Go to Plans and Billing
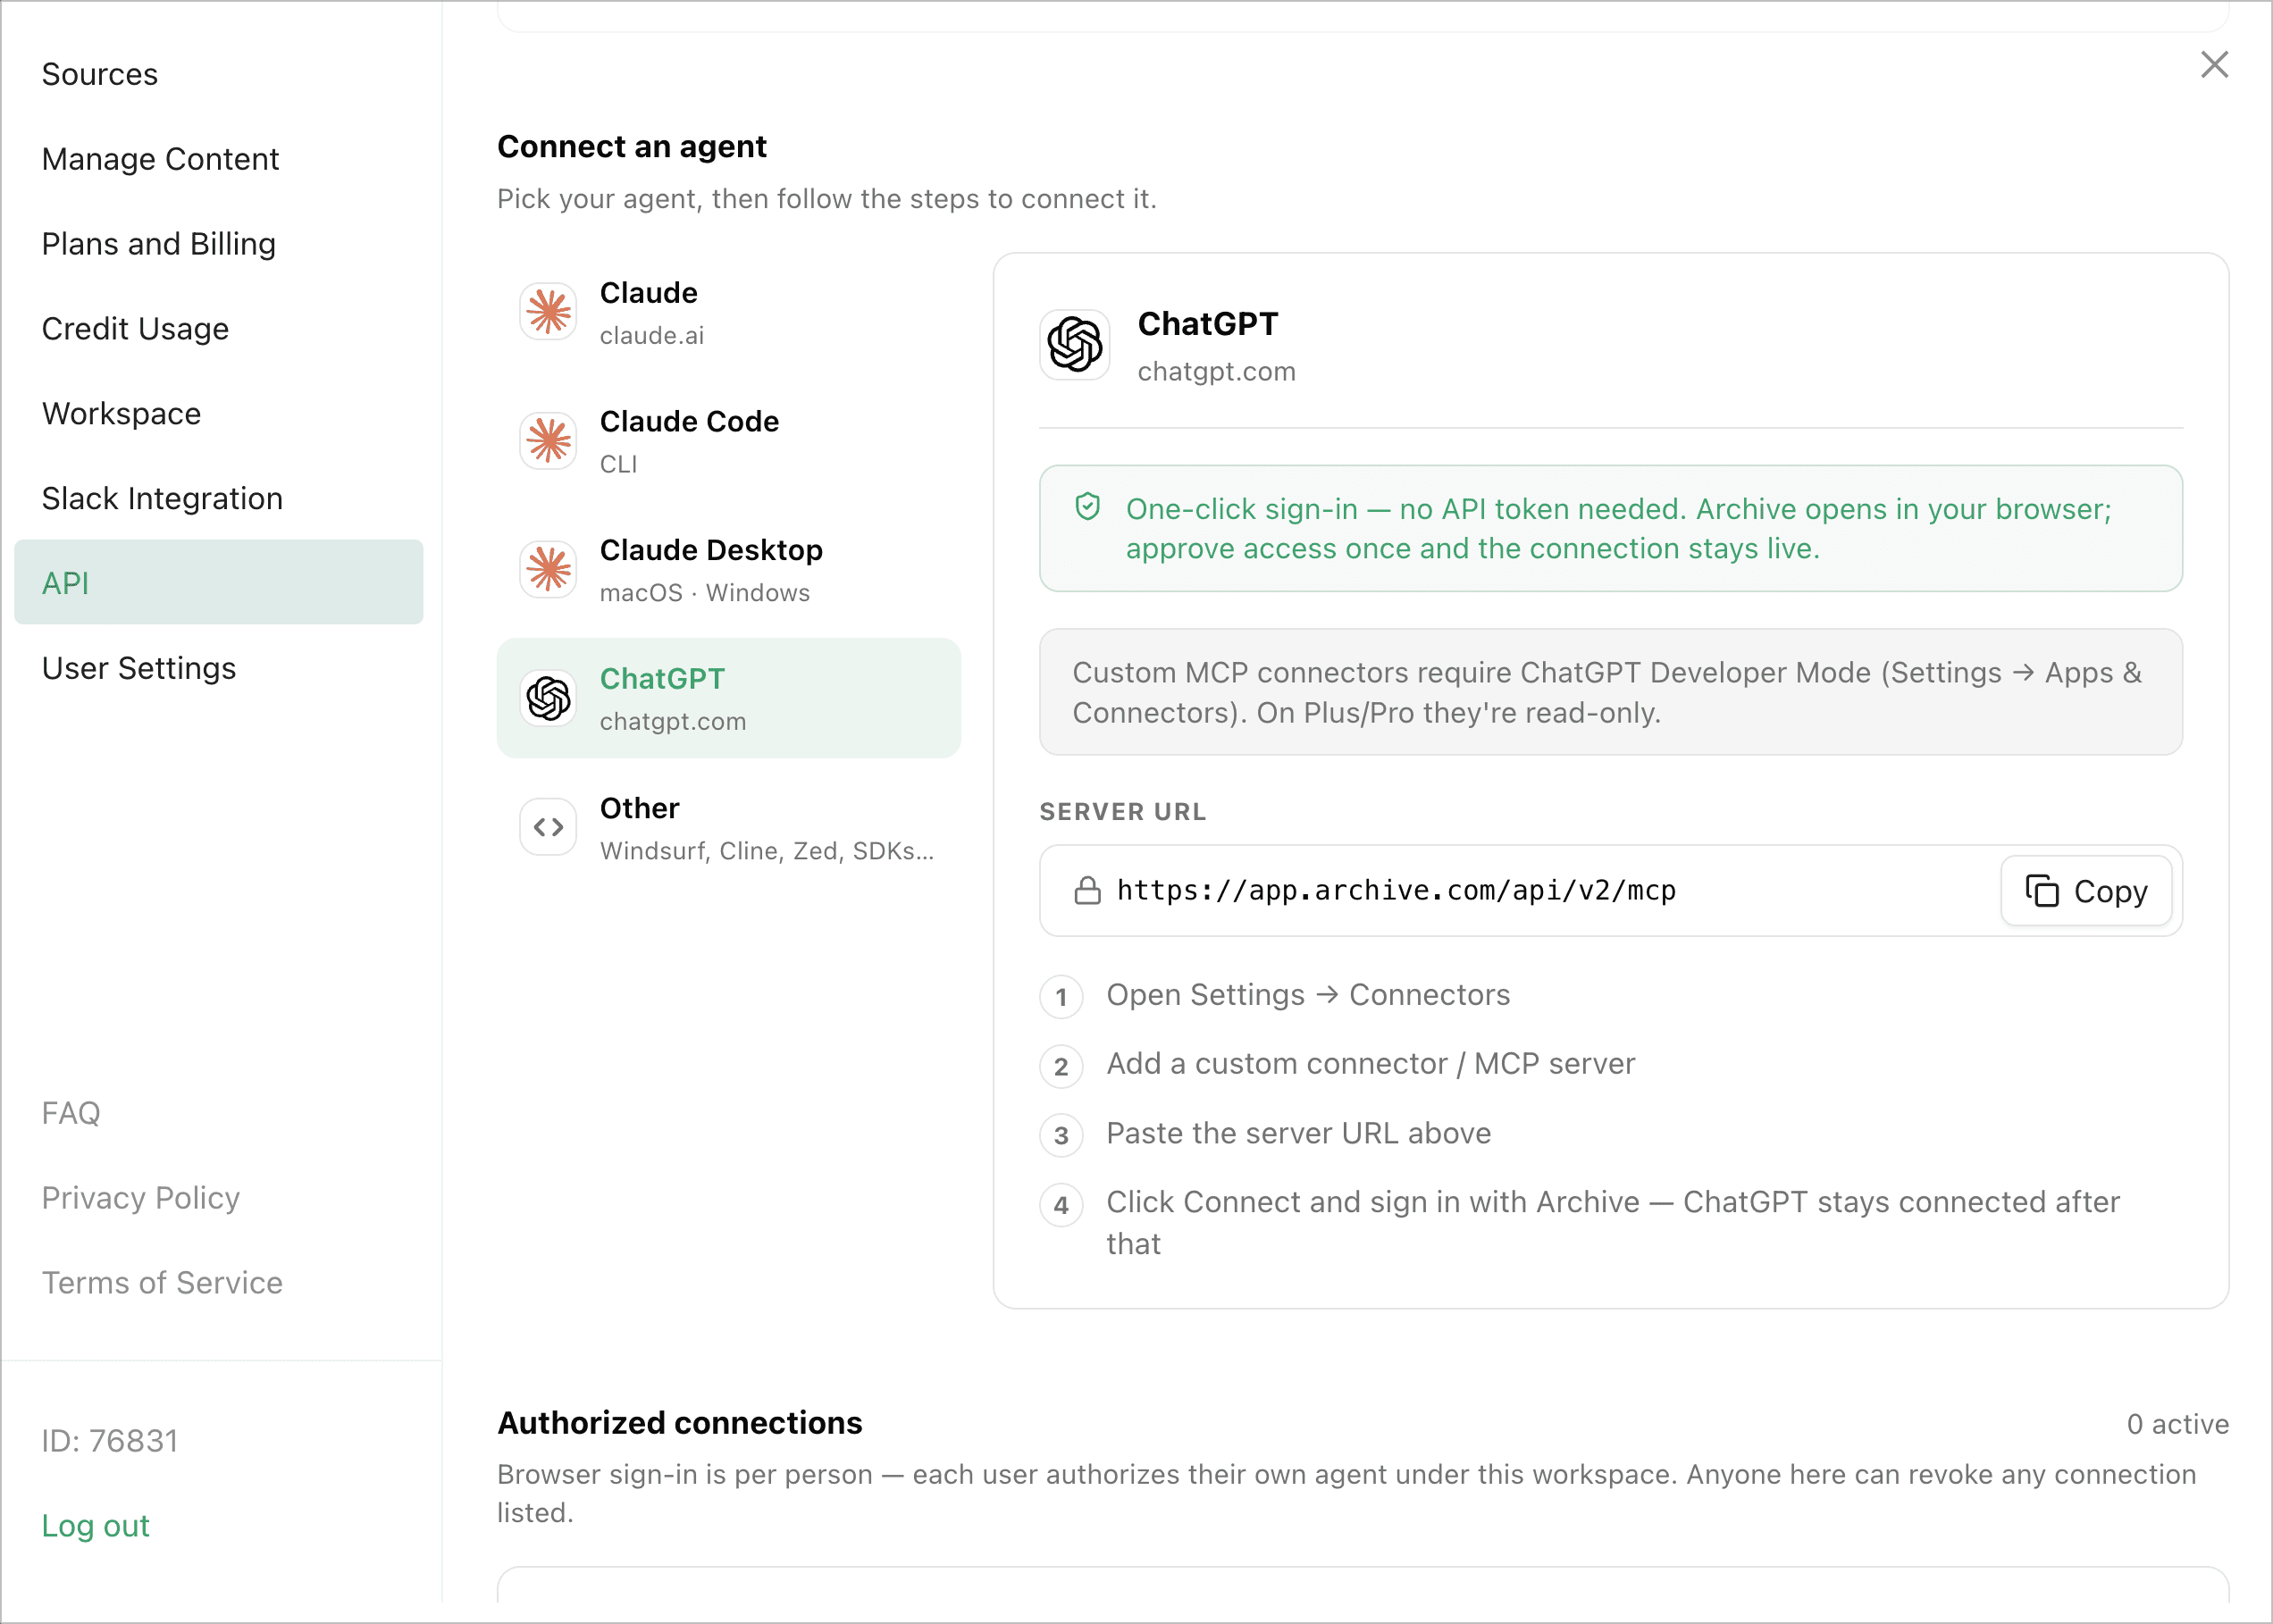 pyautogui.click(x=219, y=244)
